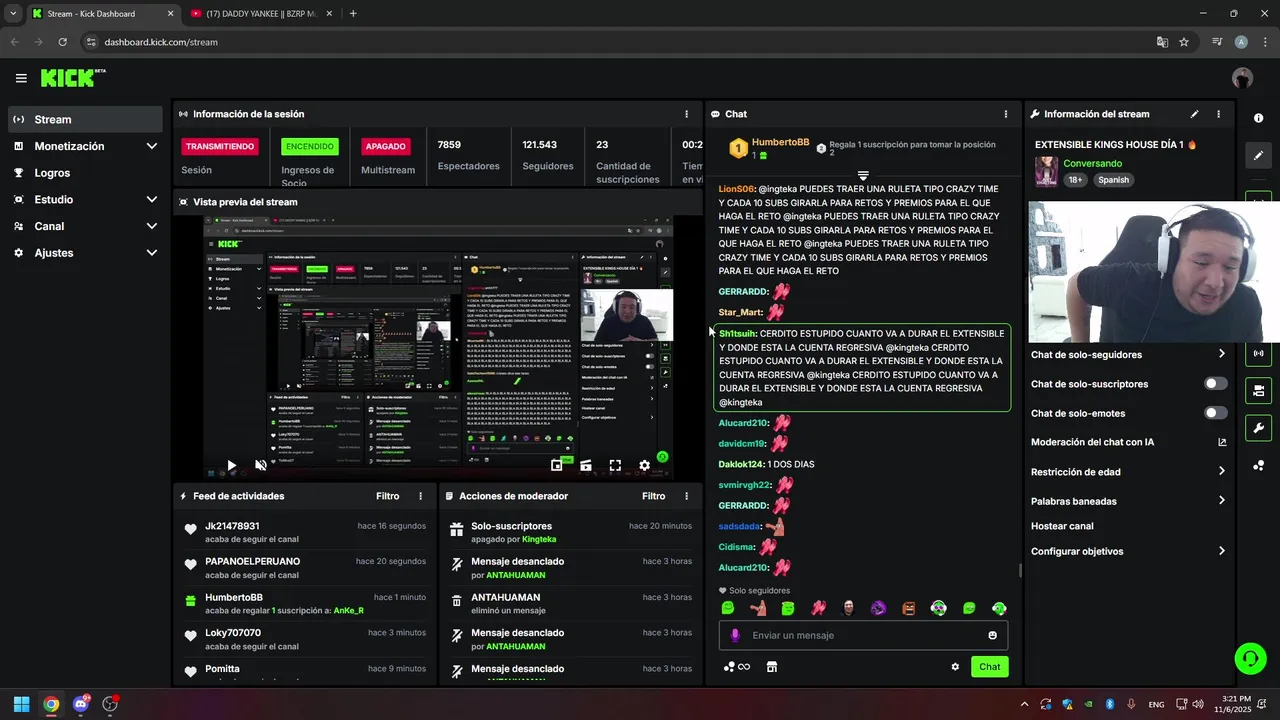Click the camera icon in the right rail
This screenshot has width=1280, height=720.
click(x=1258, y=390)
